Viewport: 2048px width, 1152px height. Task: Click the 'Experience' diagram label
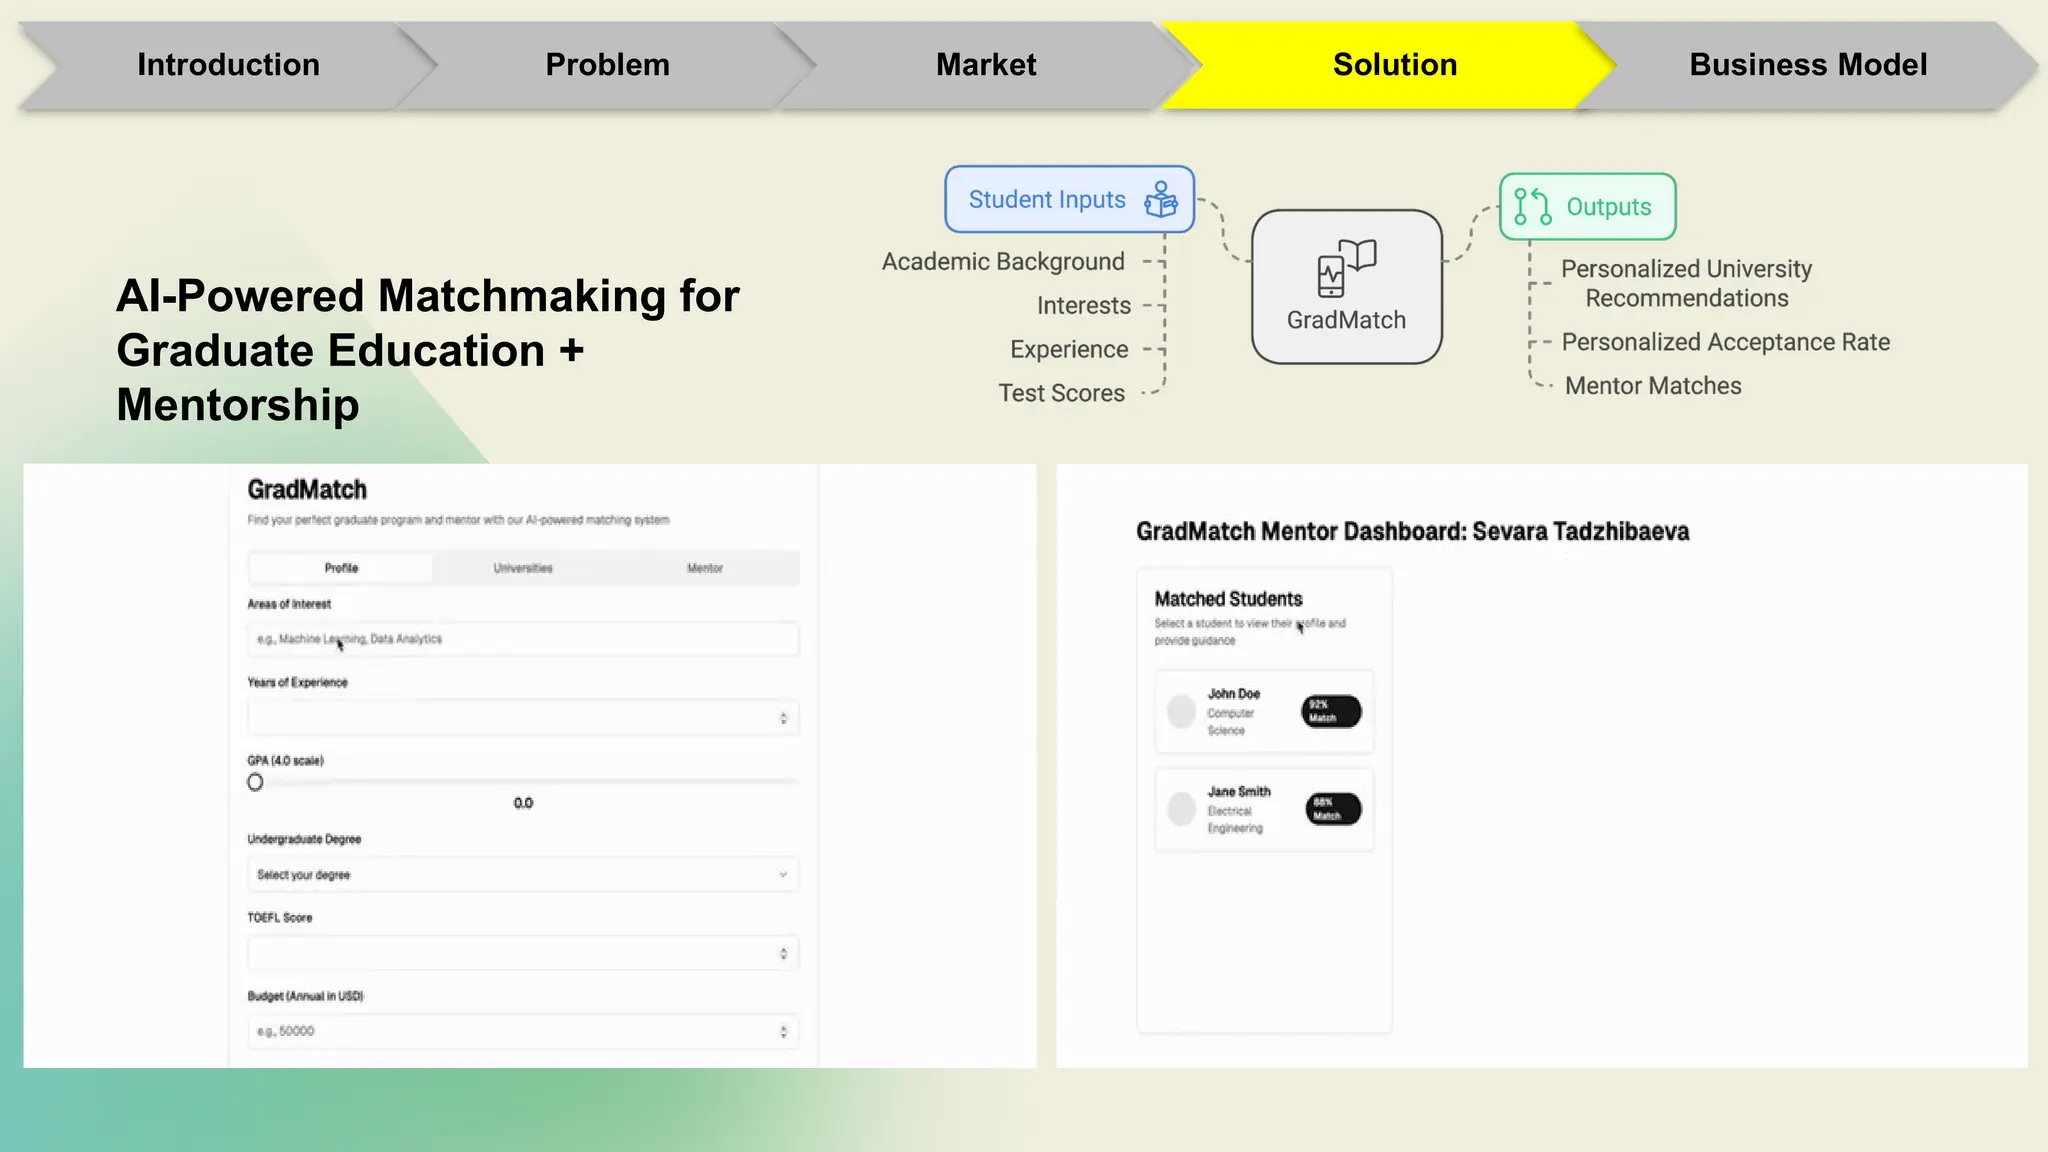1069,350
